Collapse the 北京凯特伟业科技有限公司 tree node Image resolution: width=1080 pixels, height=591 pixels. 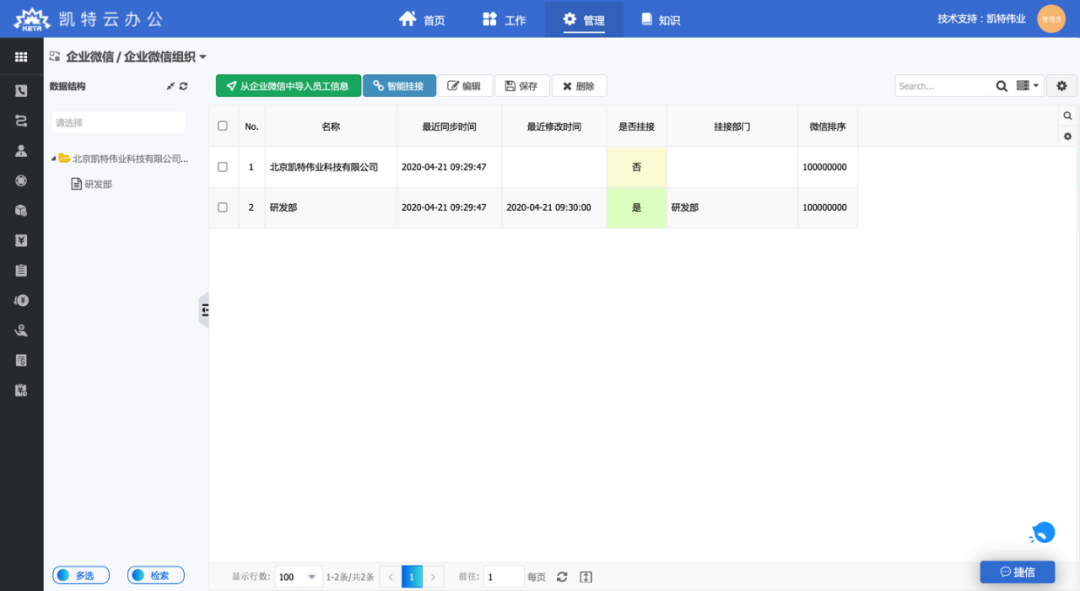(54, 159)
